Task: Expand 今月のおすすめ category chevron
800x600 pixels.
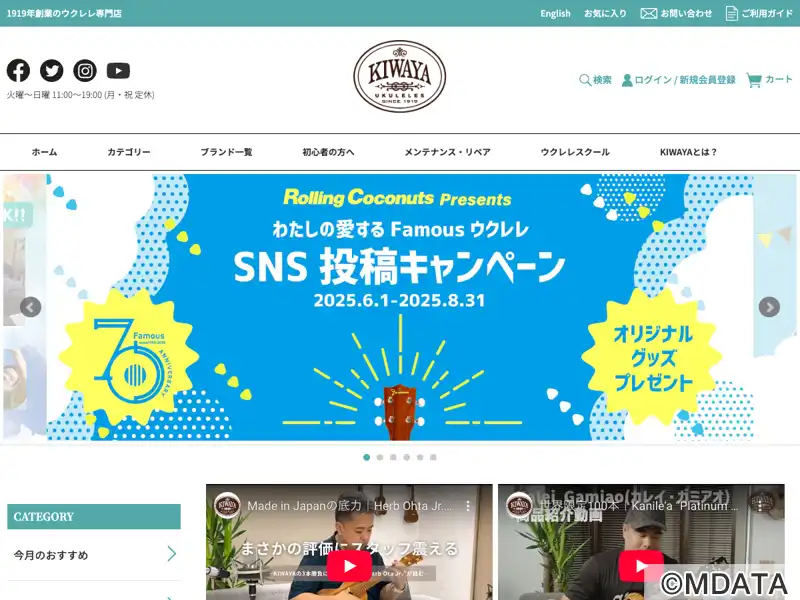Action: click(172, 554)
